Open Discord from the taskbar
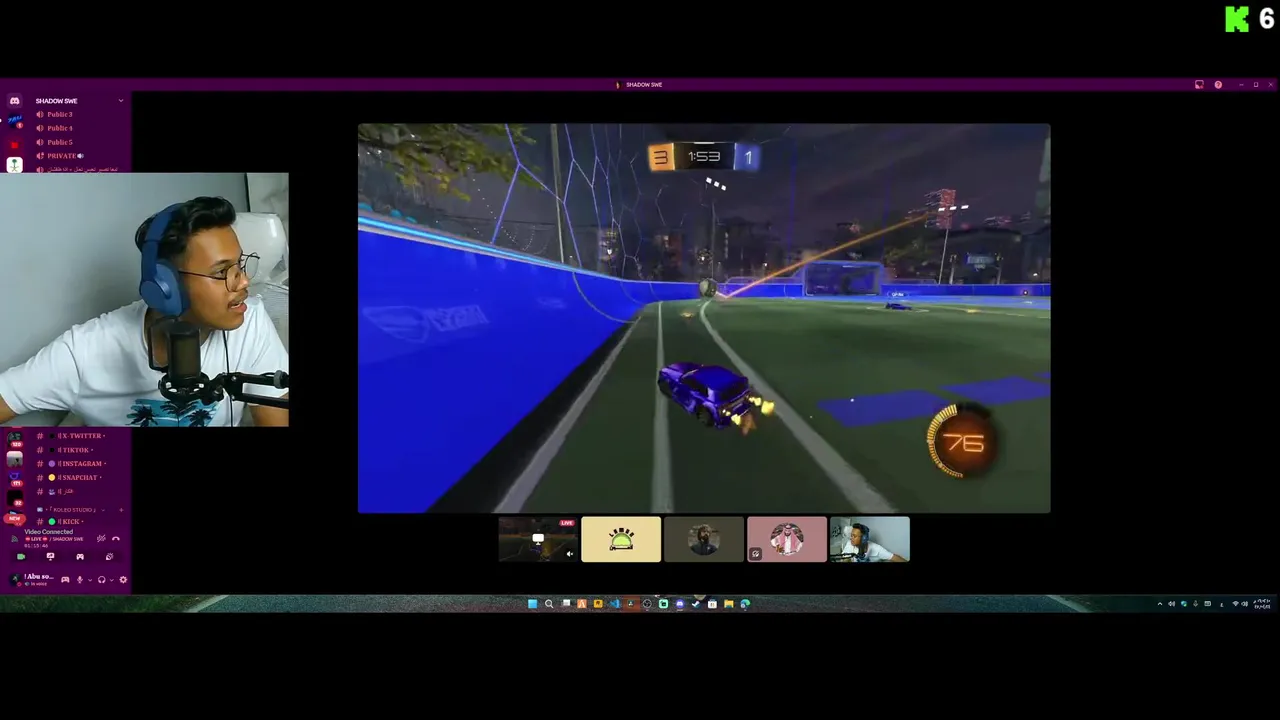This screenshot has width=1280, height=720. 680,604
